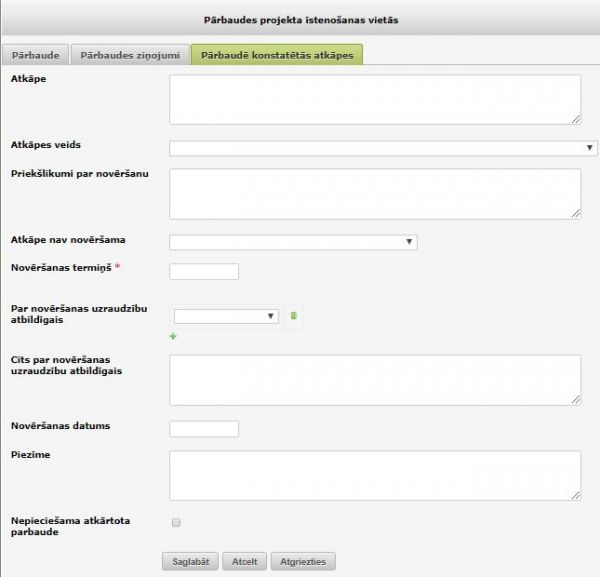600x577 pixels.
Task: Expand the Atkāpe nav novēršama dropdown
Action: [x=293, y=242]
